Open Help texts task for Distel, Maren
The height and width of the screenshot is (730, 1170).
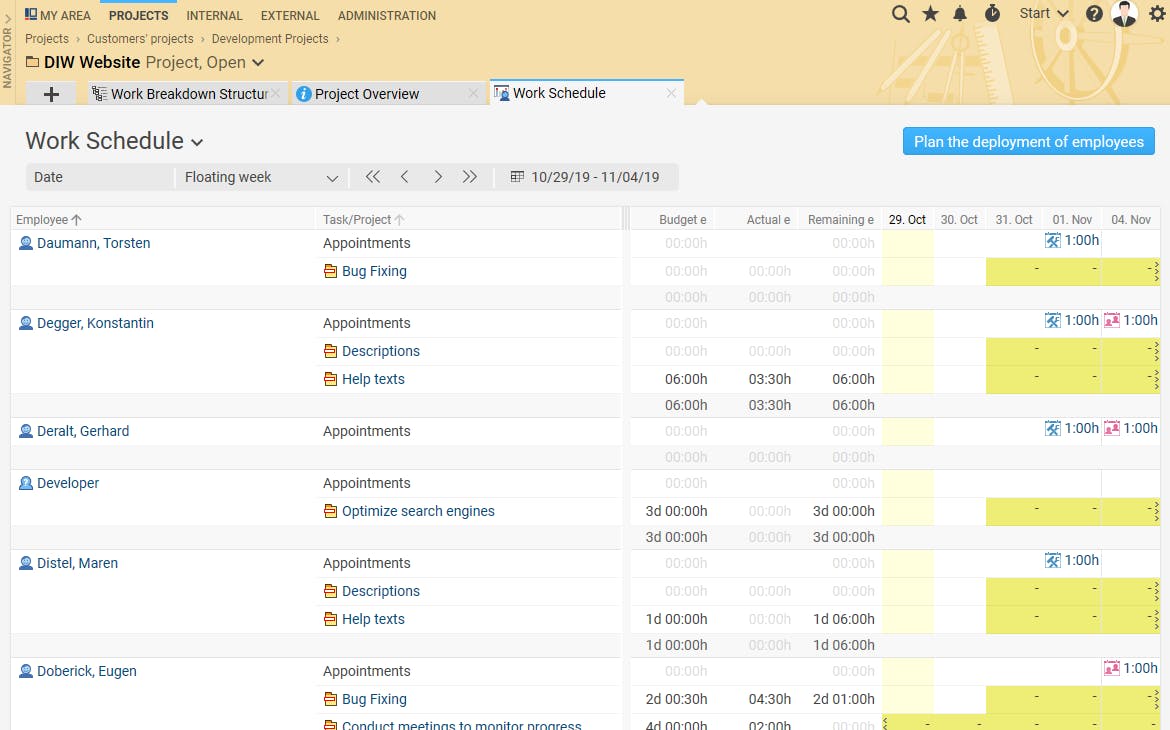coord(373,620)
